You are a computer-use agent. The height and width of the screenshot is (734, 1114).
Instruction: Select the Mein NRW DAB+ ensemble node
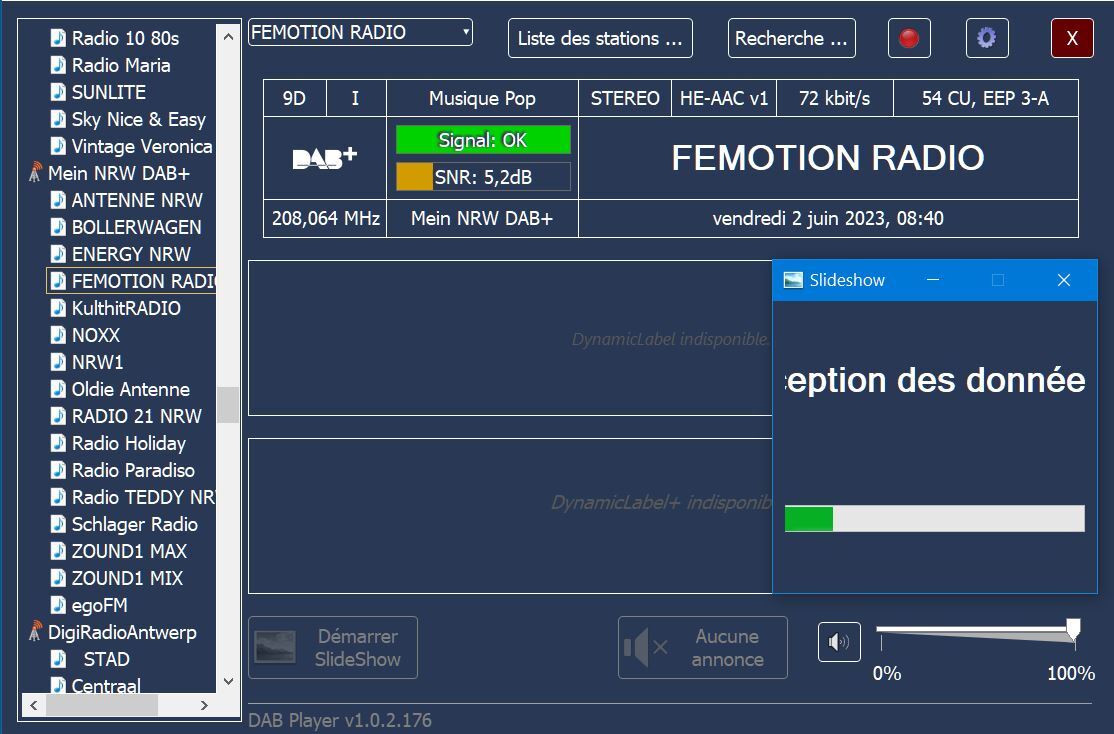[x=119, y=173]
